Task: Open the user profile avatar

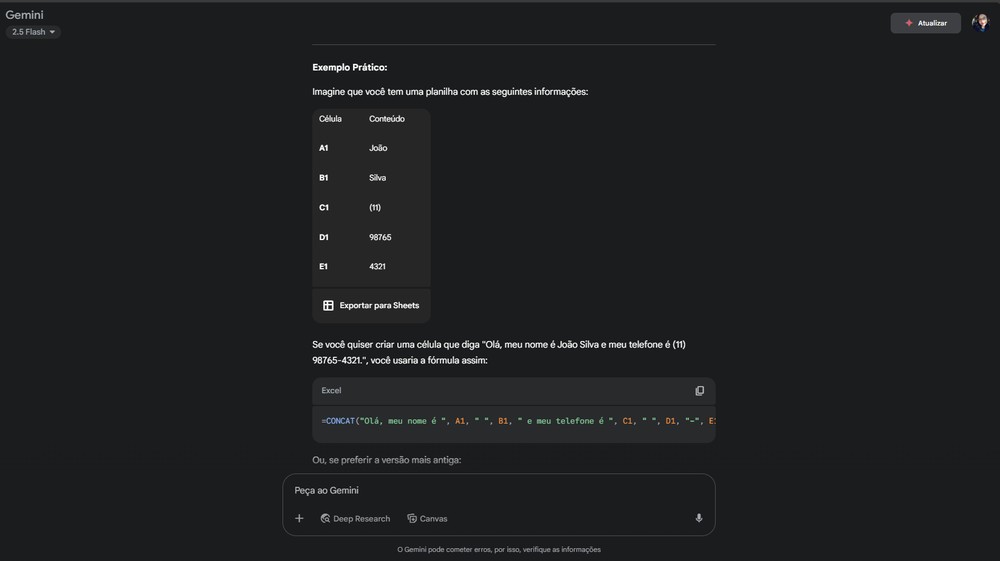Action: tap(980, 23)
